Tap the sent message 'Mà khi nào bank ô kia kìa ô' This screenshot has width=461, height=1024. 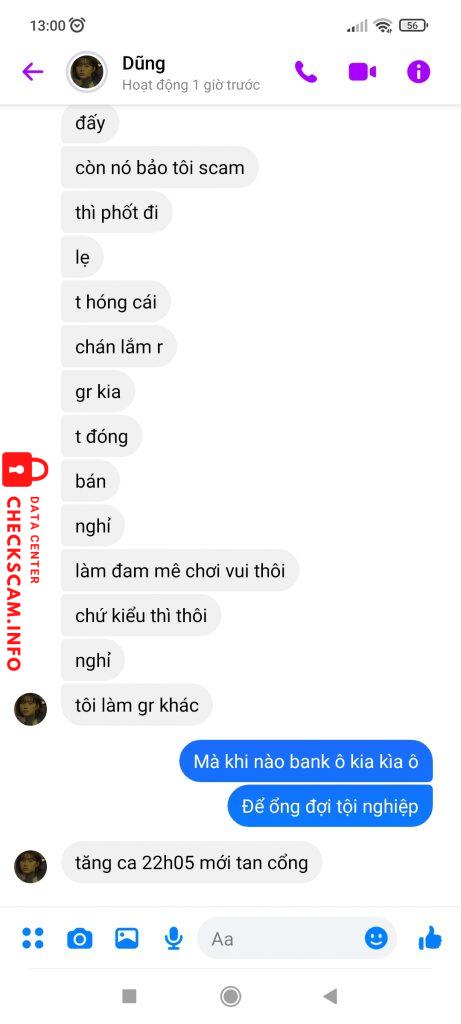(306, 761)
